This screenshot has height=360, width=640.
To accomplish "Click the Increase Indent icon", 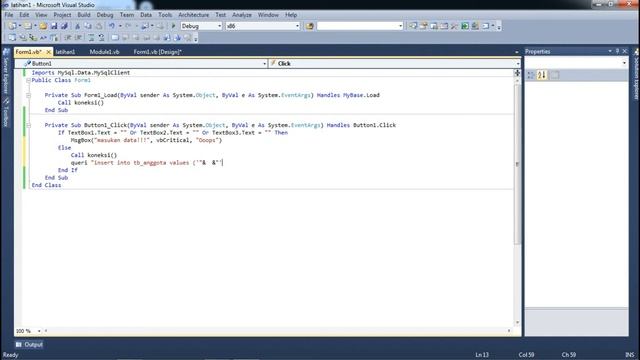I will tap(78, 38).
